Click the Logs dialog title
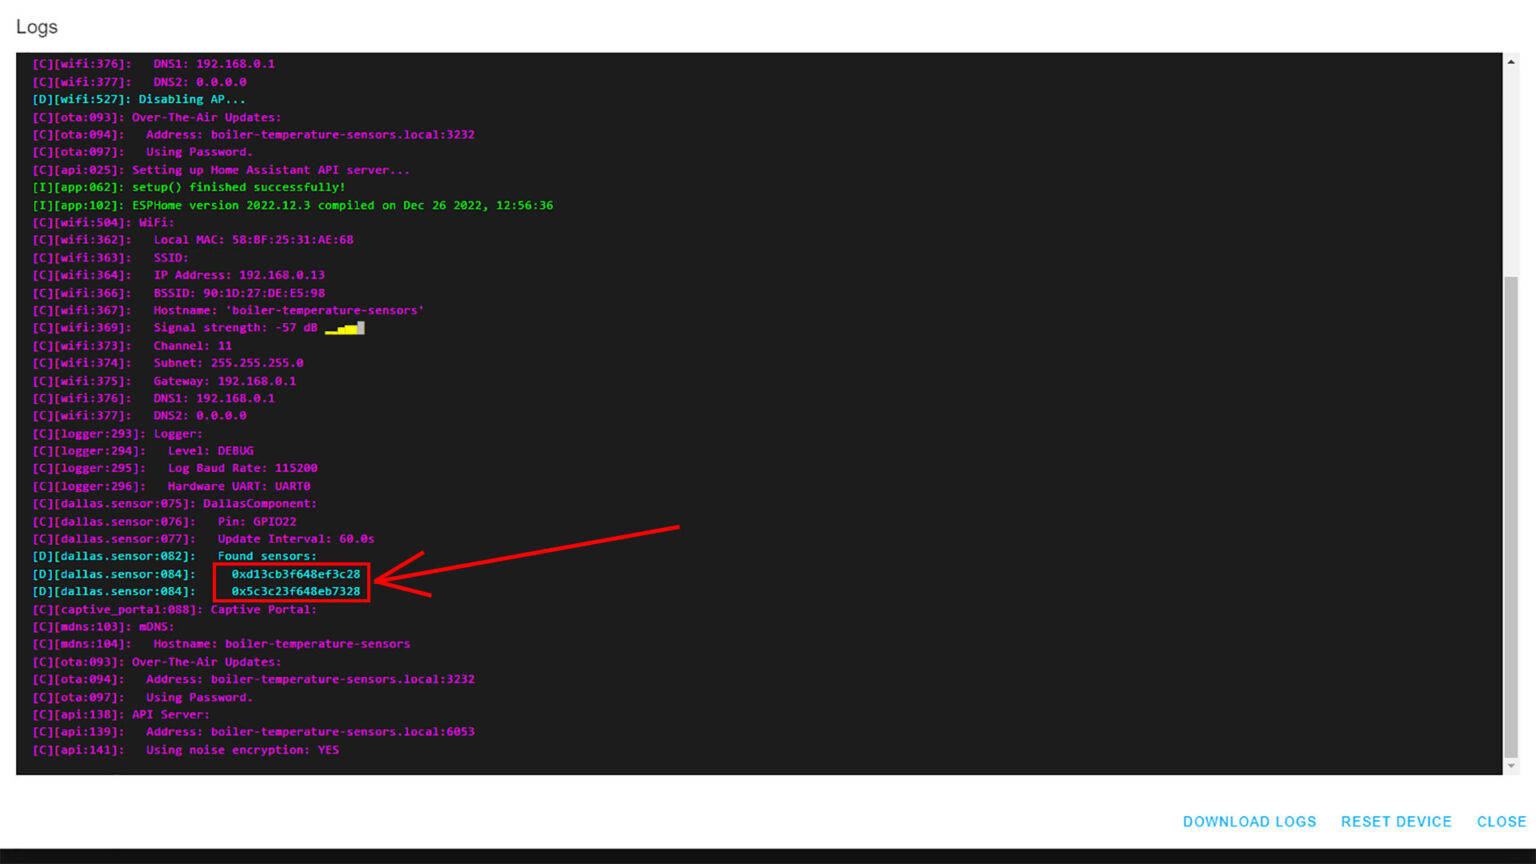This screenshot has height=864, width=1536. [37, 27]
